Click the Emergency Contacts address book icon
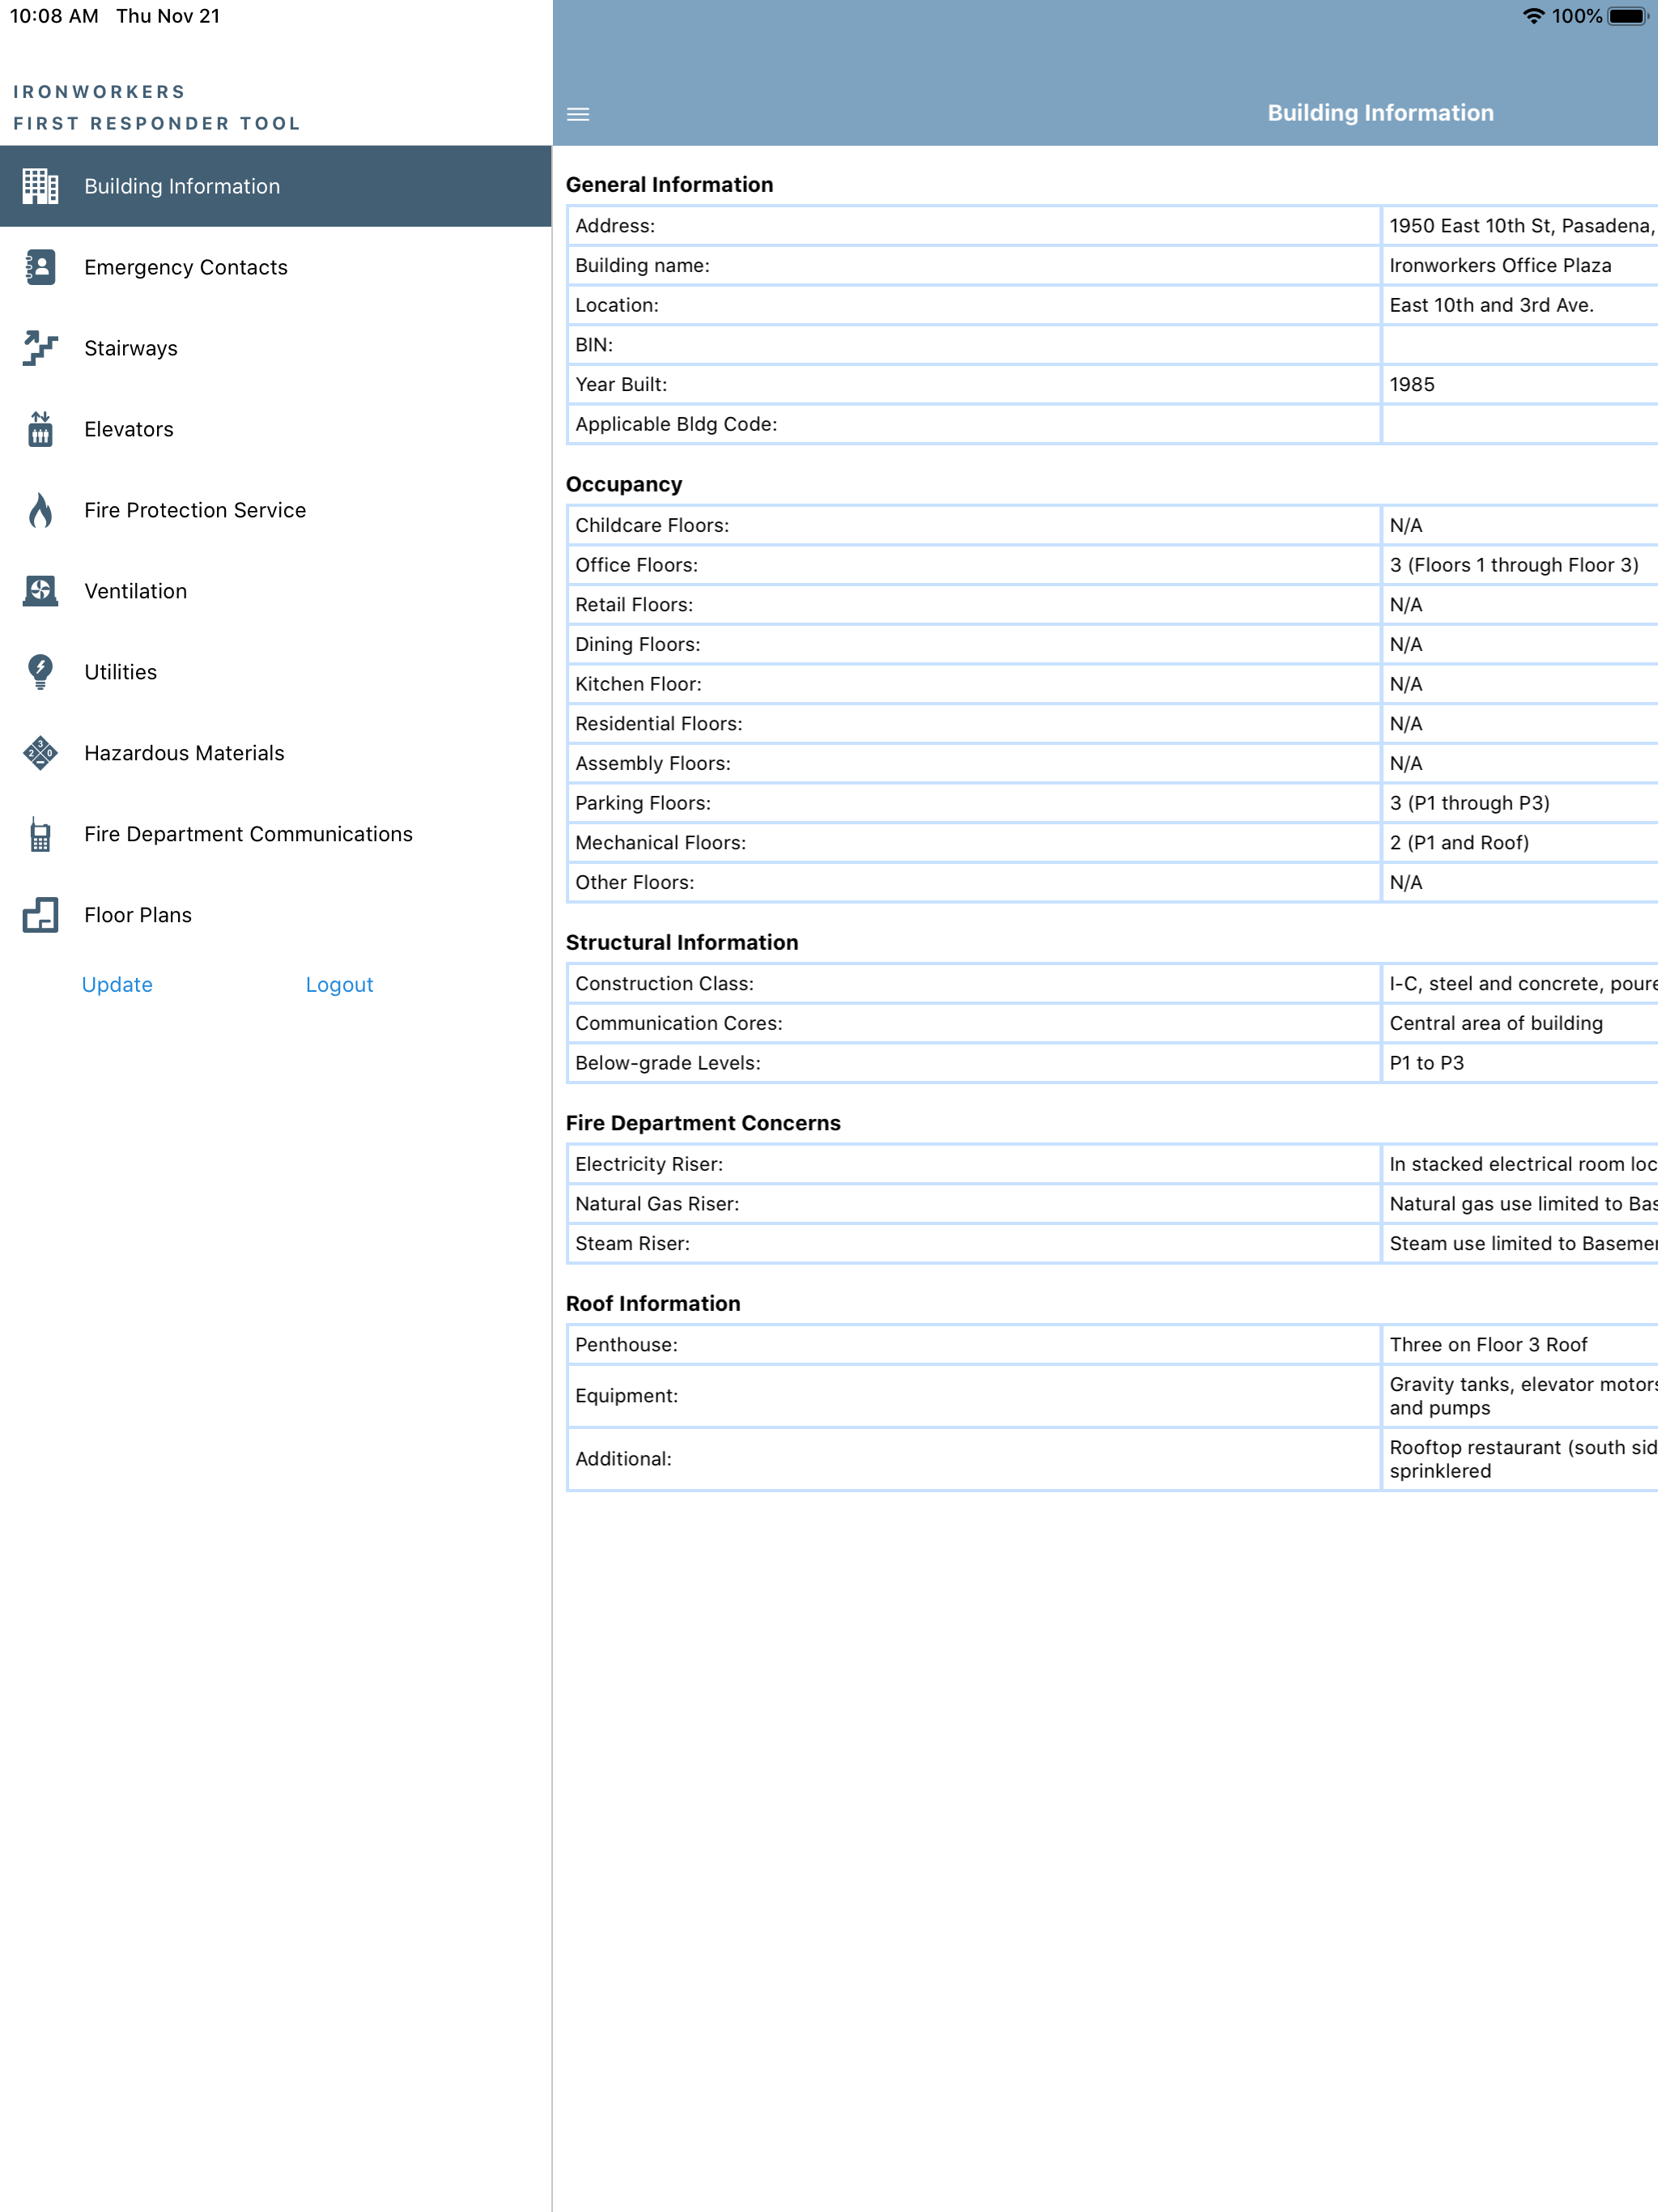 pyautogui.click(x=40, y=267)
